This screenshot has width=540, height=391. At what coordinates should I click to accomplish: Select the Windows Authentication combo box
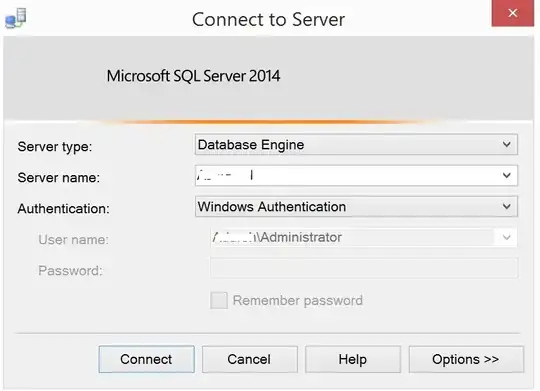click(356, 206)
